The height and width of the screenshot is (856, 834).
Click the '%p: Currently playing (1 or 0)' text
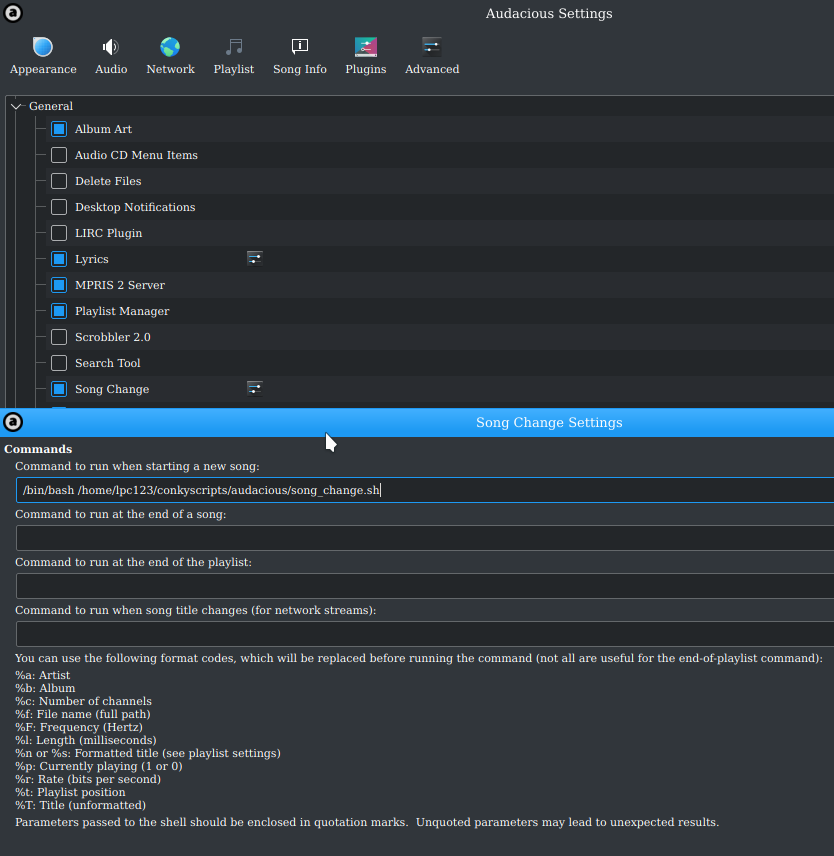(x=99, y=766)
